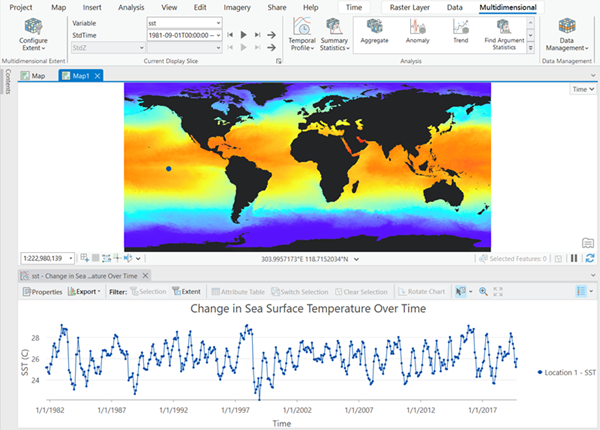600x430 pixels.
Task: Switch to the Imagery ribbon tab
Action: coord(236,7)
